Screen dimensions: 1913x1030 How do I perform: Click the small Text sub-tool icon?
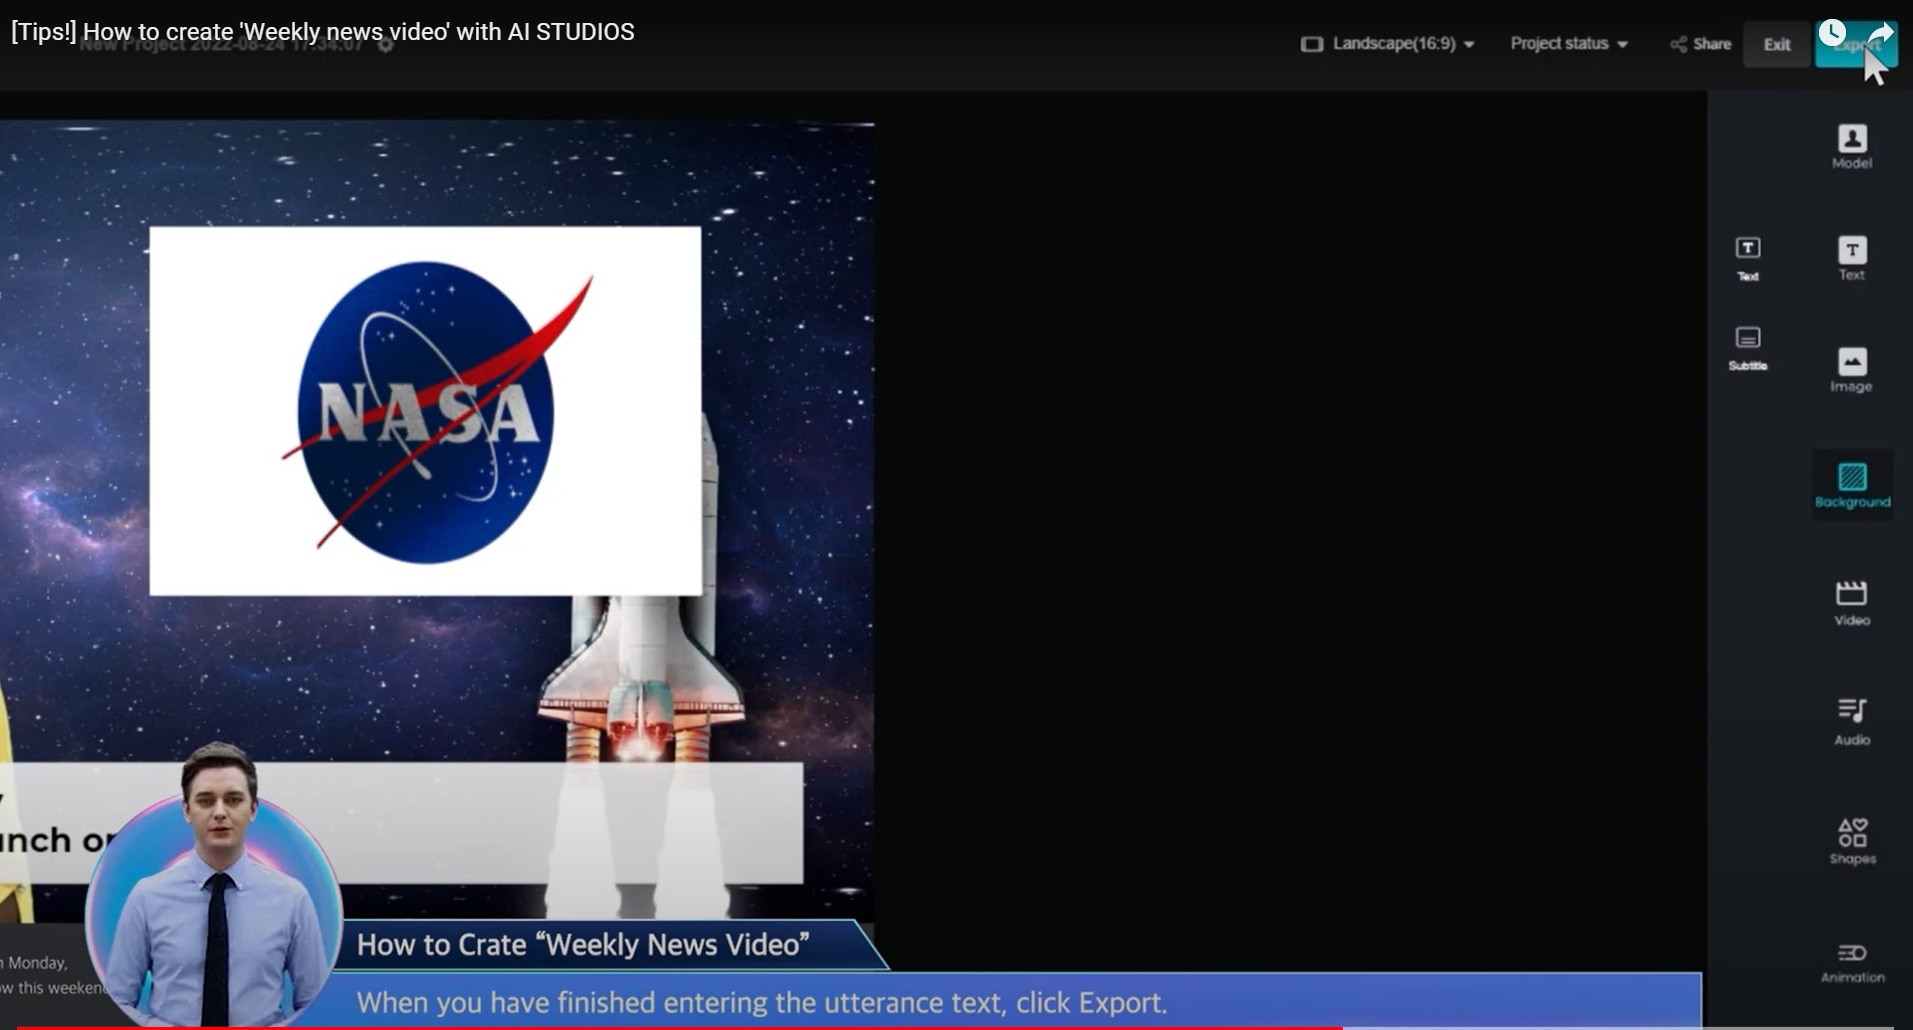[1747, 258]
